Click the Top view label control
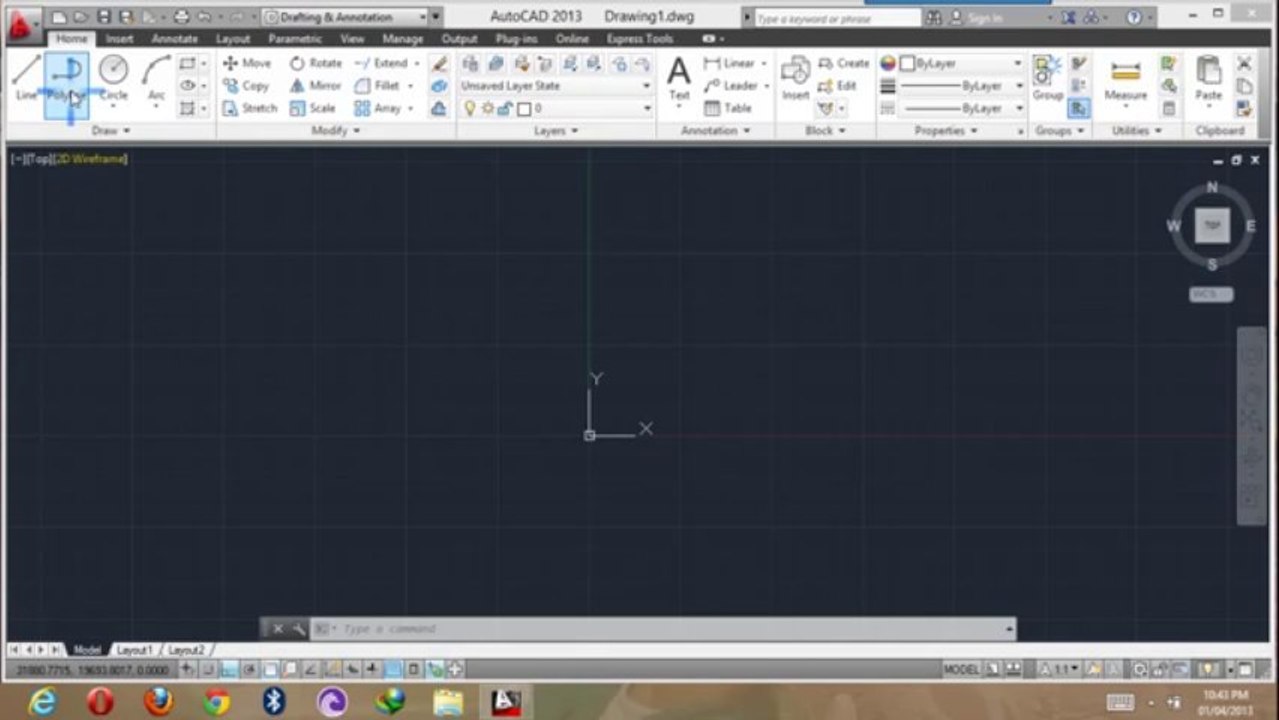Viewport: 1279px width, 720px height. coord(40,159)
